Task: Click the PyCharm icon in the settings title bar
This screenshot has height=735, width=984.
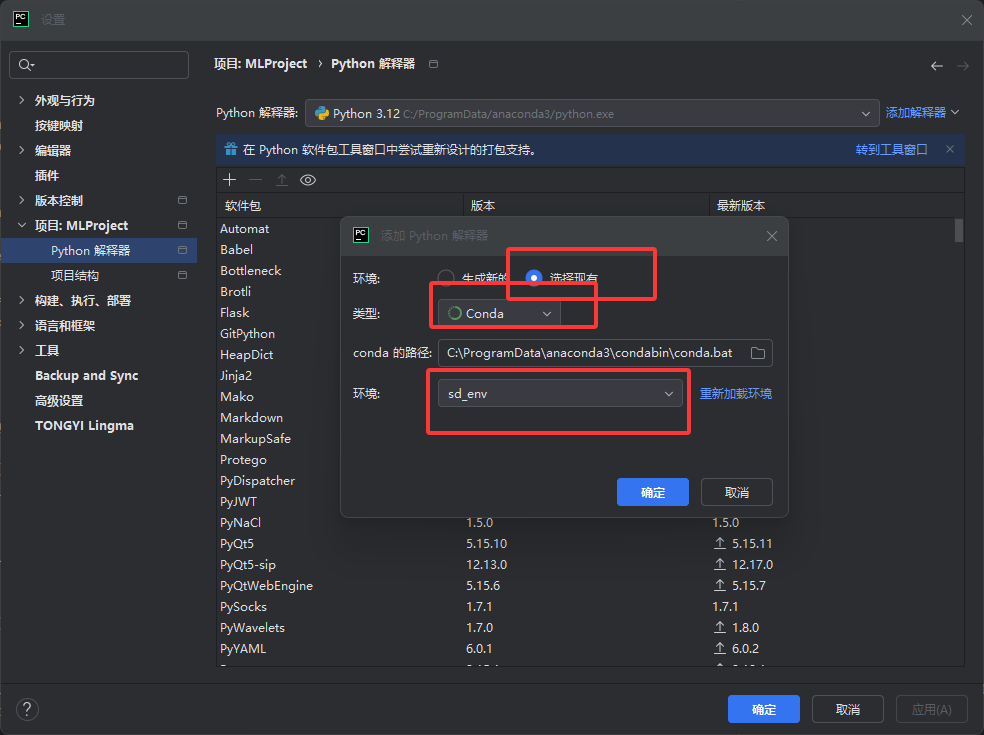Action: click(x=21, y=19)
